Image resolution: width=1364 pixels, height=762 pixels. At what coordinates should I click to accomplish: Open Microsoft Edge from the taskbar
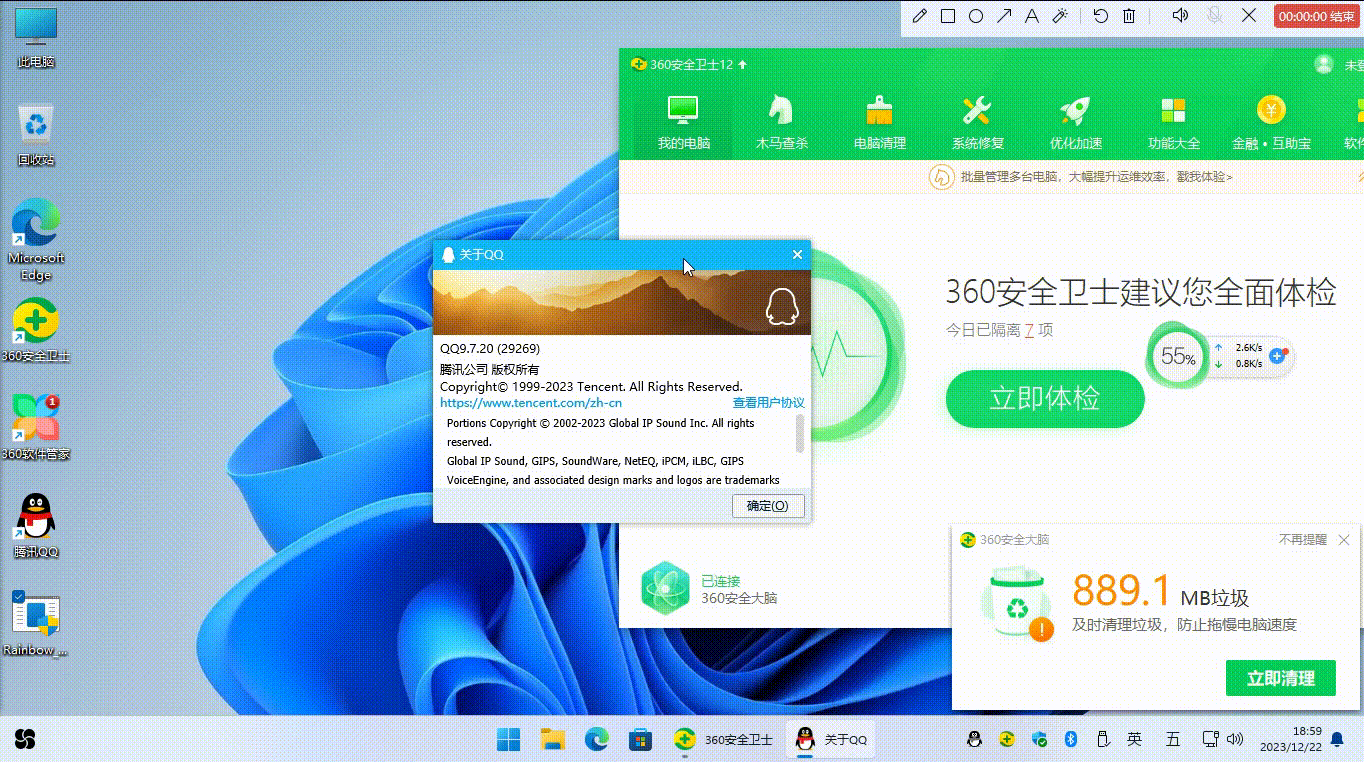click(597, 740)
